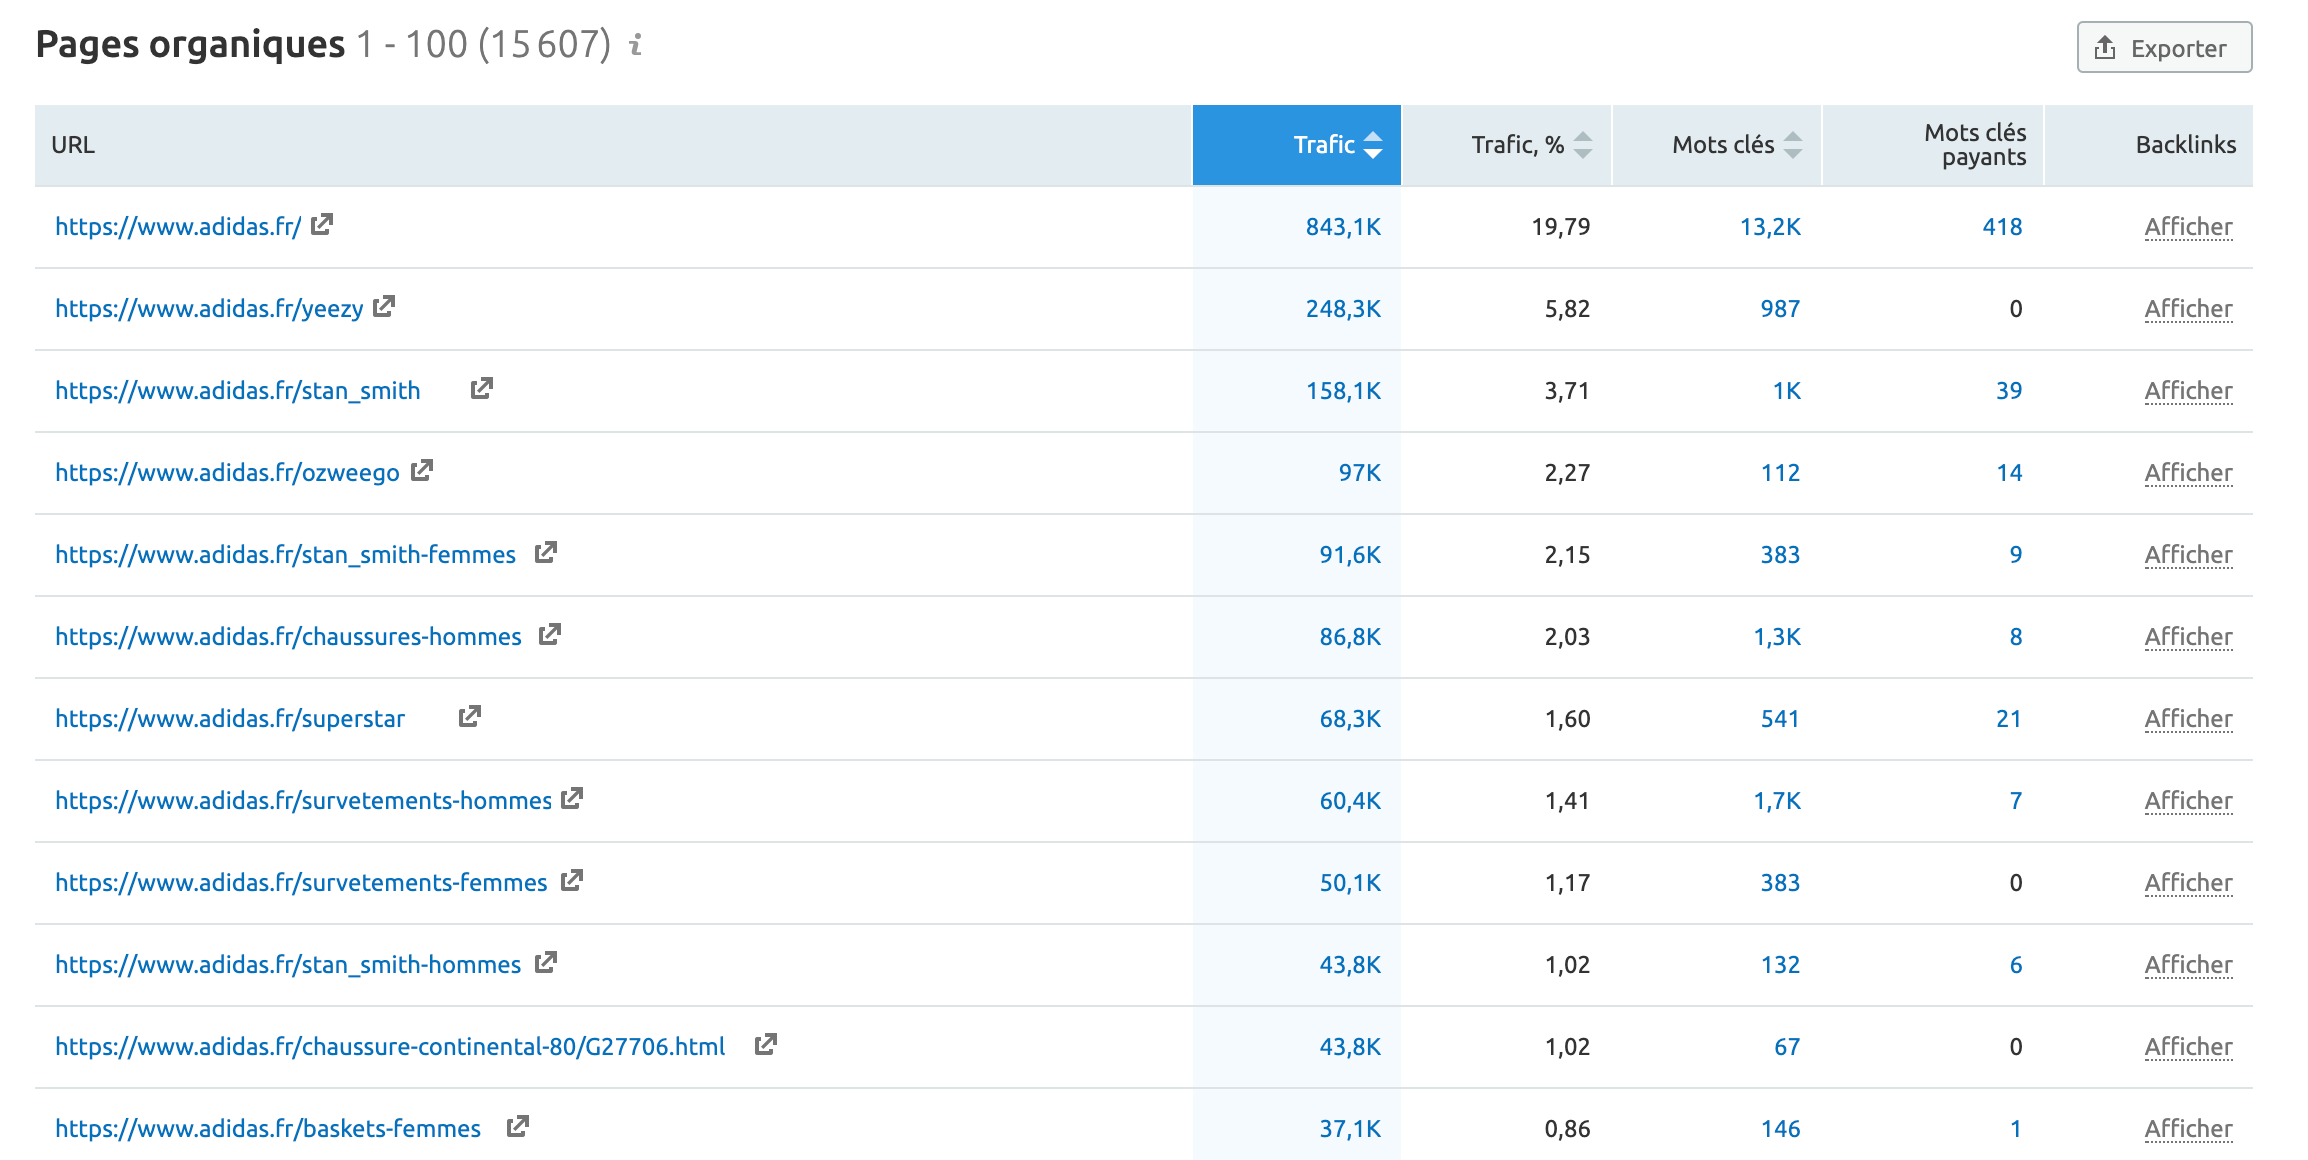Open the adidas.fr/yeezy URL link
This screenshot has height=1160, width=2308.
pyautogui.click(x=209, y=309)
